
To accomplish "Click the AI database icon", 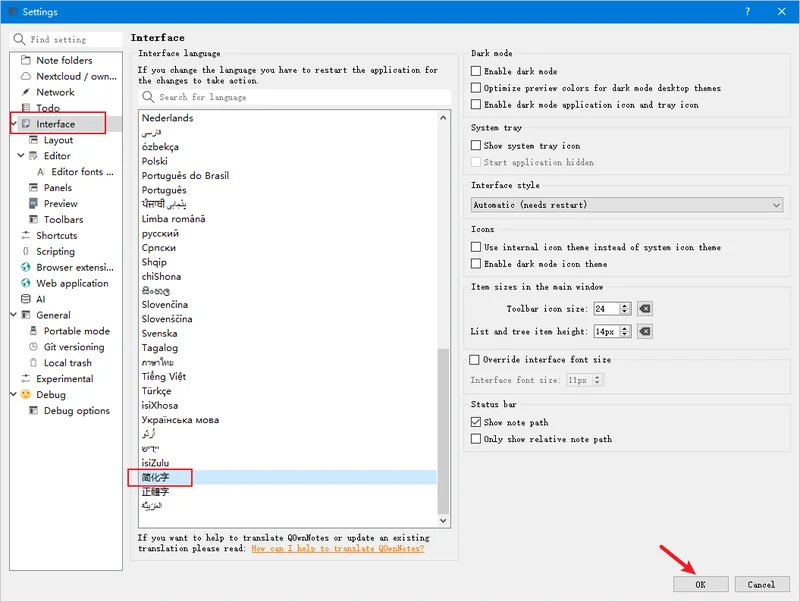I will [26, 299].
